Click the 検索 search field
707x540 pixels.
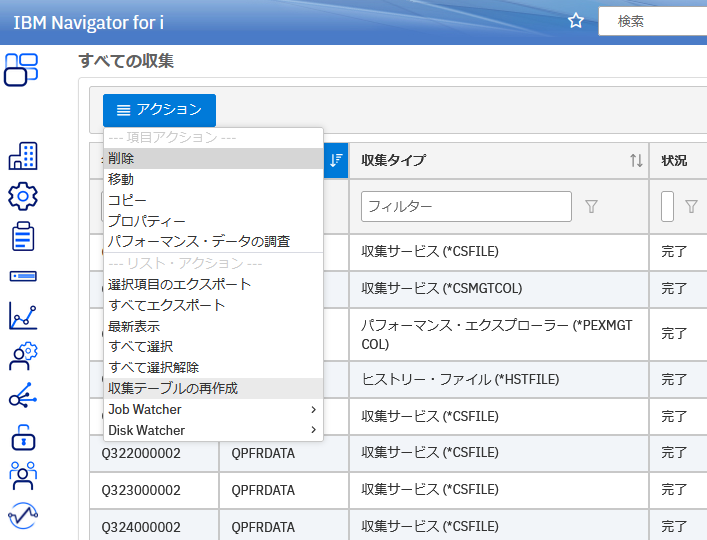(653, 21)
